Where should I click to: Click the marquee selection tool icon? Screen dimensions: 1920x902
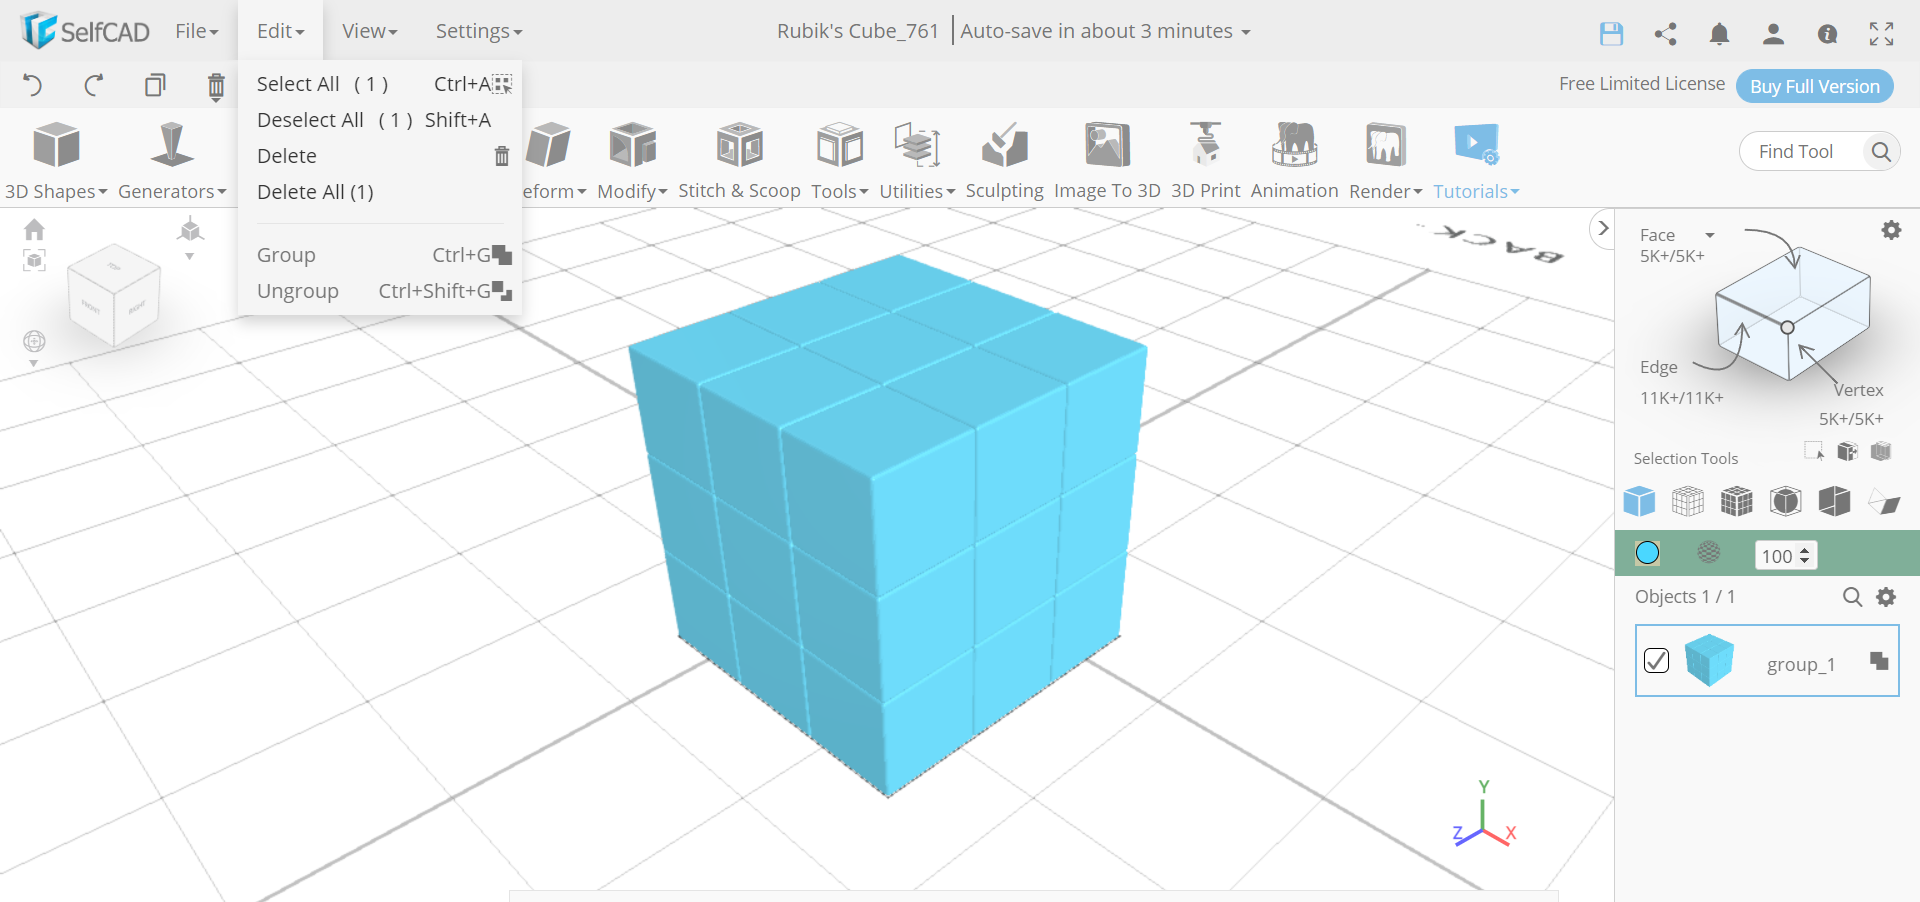pos(1814,451)
